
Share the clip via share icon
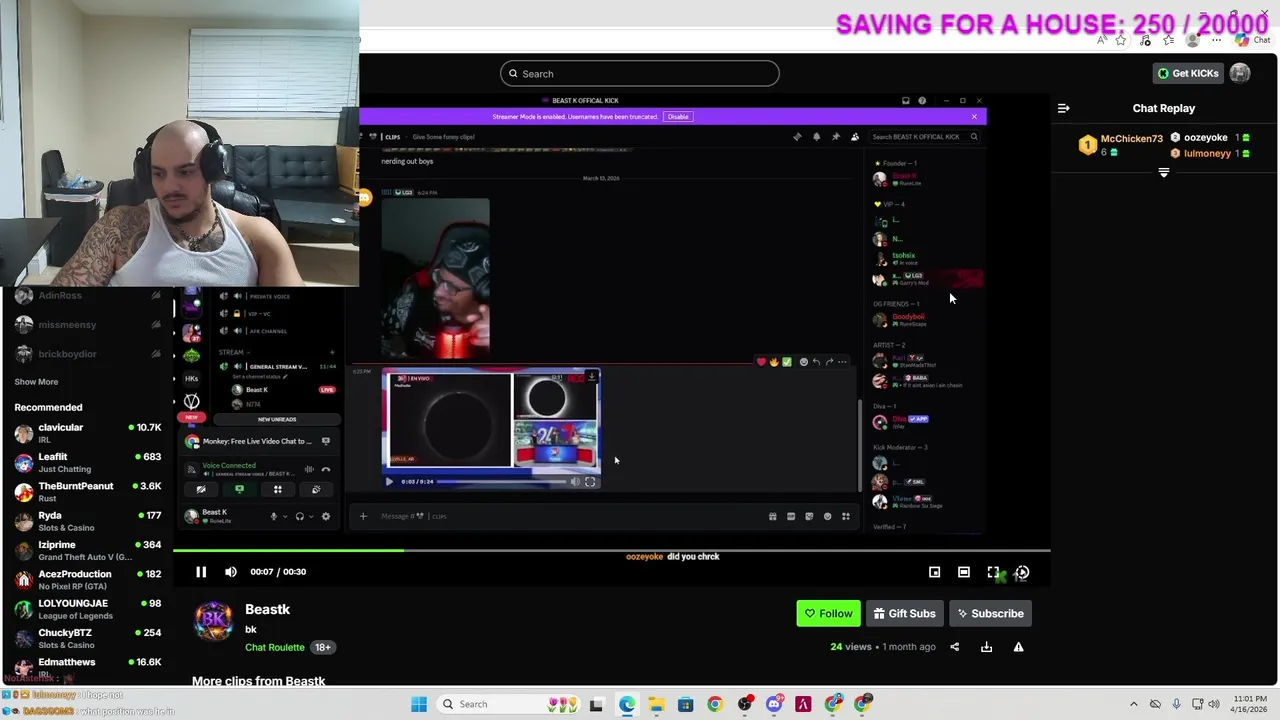click(x=954, y=647)
